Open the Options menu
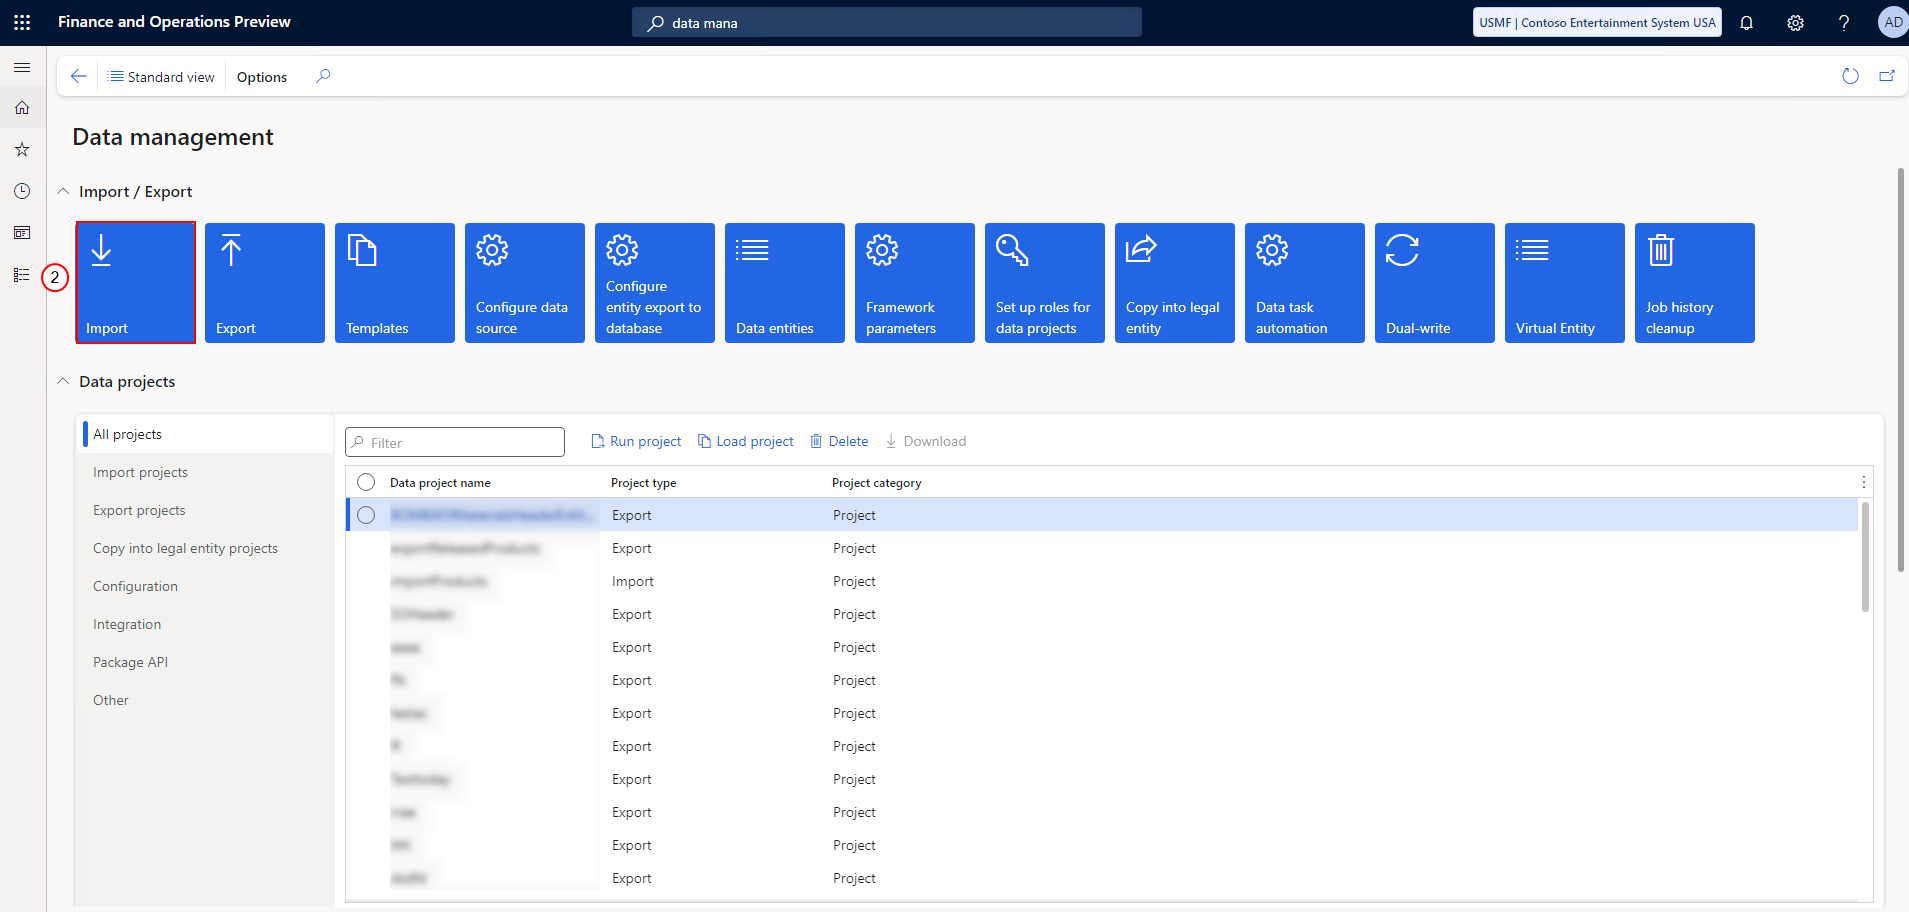Screen dimensions: 1909x912 click(262, 77)
